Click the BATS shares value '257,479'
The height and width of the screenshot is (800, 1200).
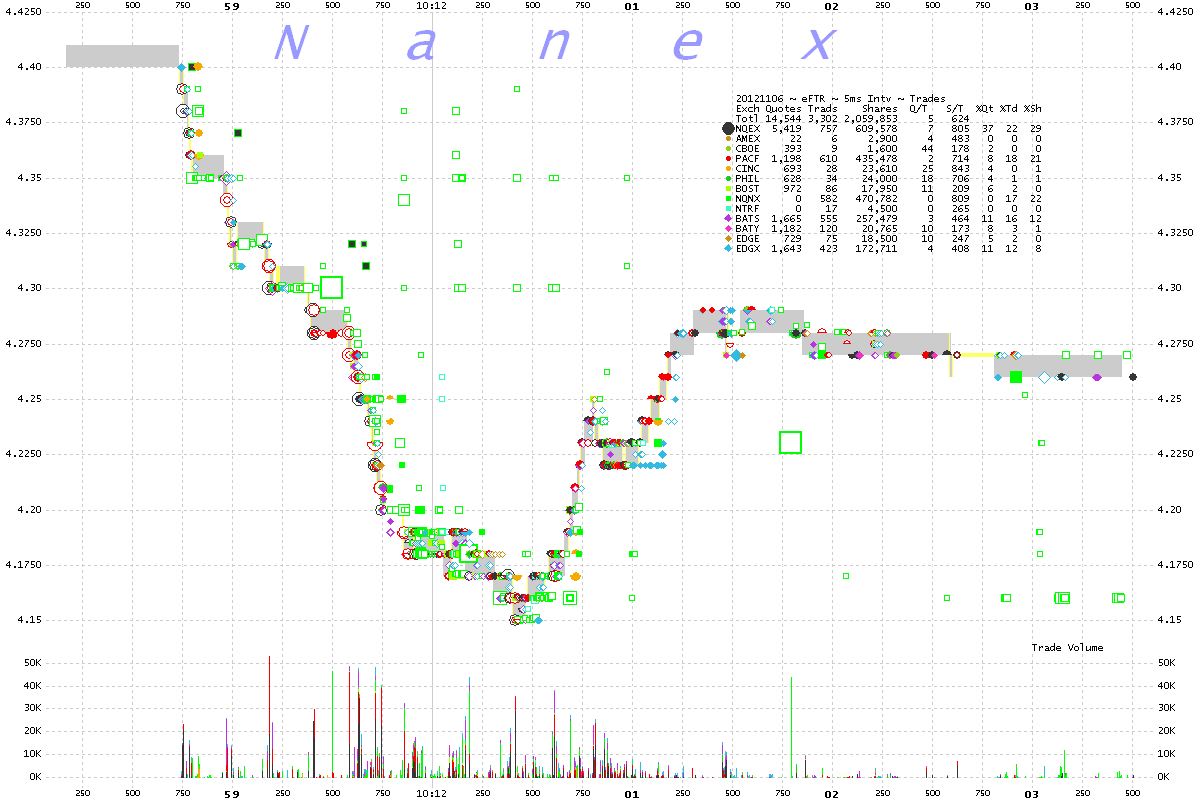(876, 218)
